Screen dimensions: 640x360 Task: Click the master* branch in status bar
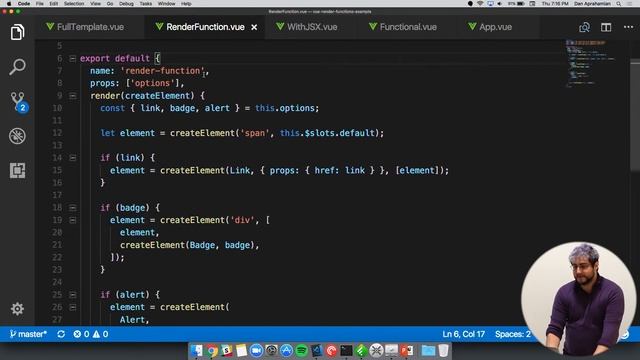point(28,334)
